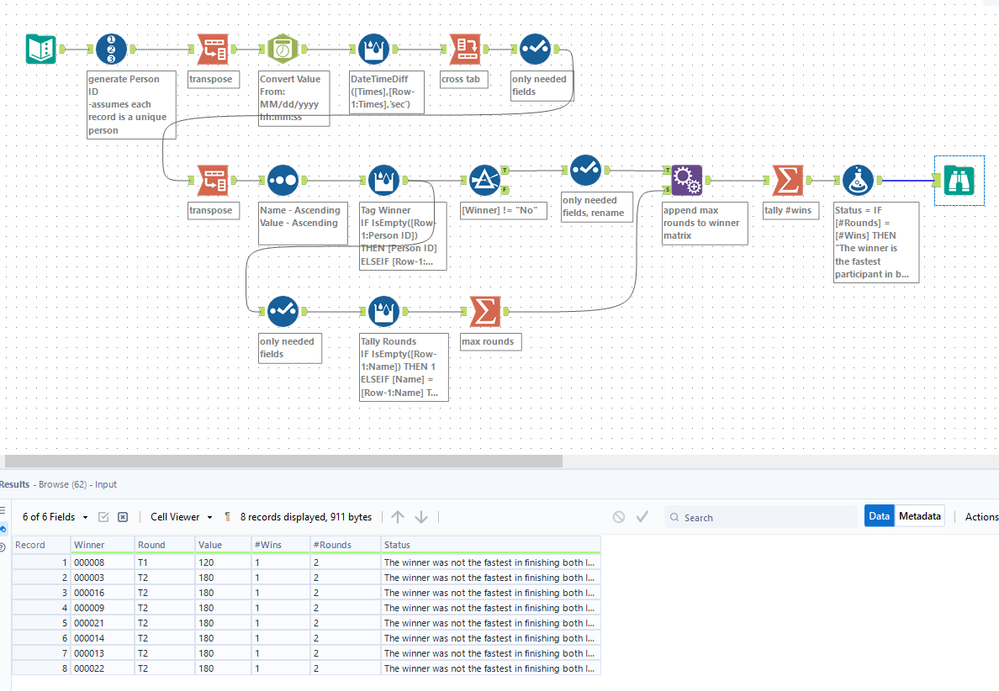Select the Input Data book tool

(41, 49)
